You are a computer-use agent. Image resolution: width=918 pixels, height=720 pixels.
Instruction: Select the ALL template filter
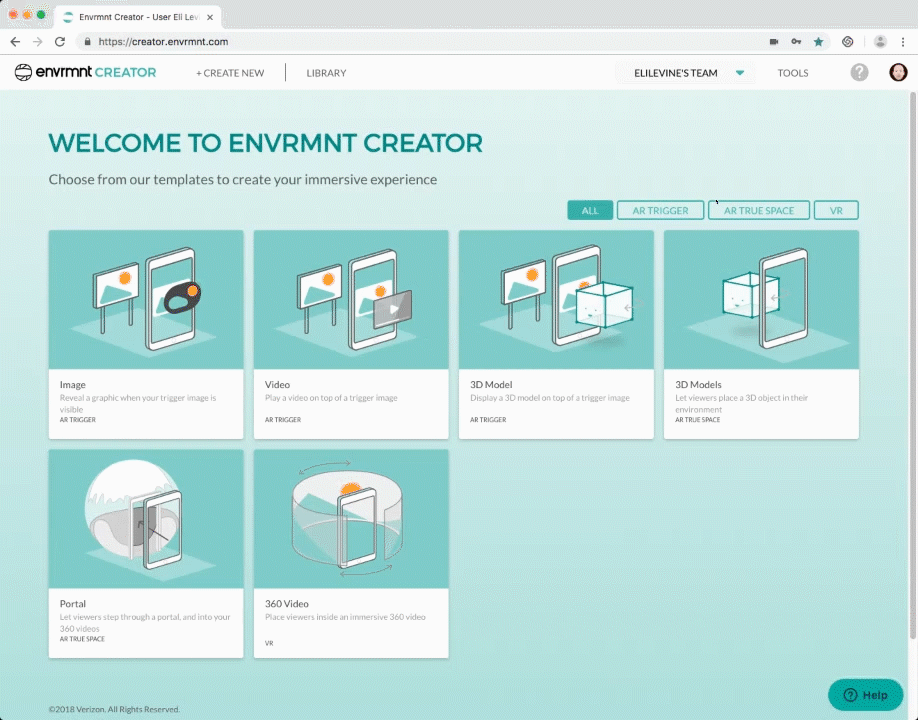(x=590, y=210)
